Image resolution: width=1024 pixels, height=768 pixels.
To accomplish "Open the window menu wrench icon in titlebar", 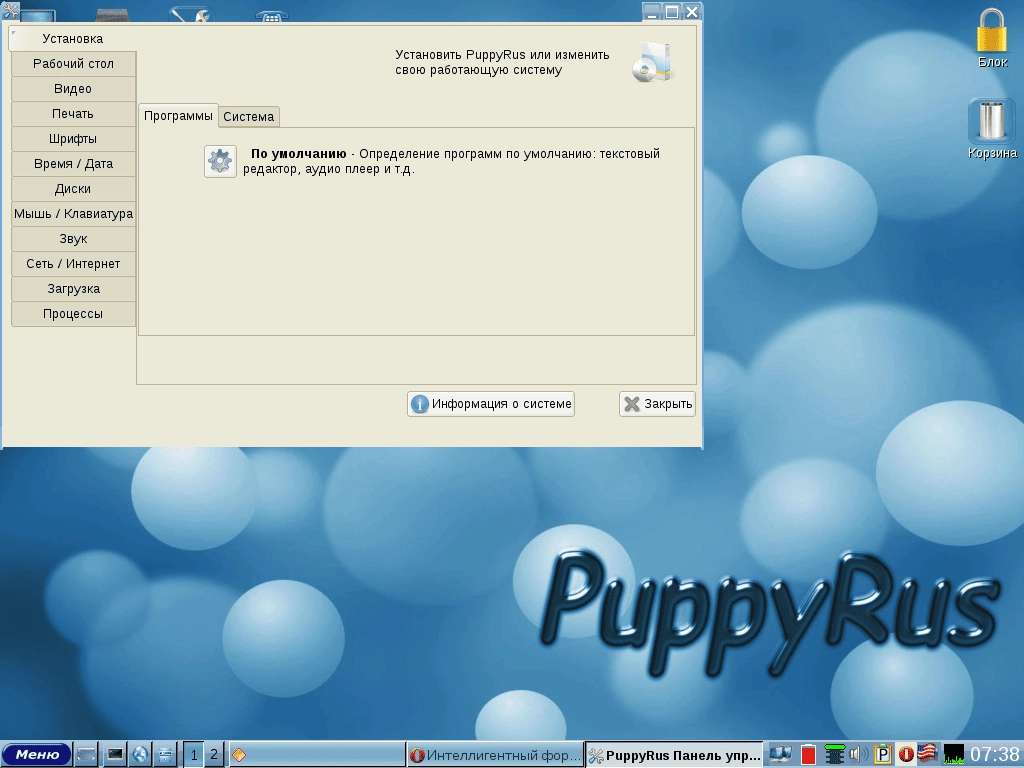I will (10, 10).
